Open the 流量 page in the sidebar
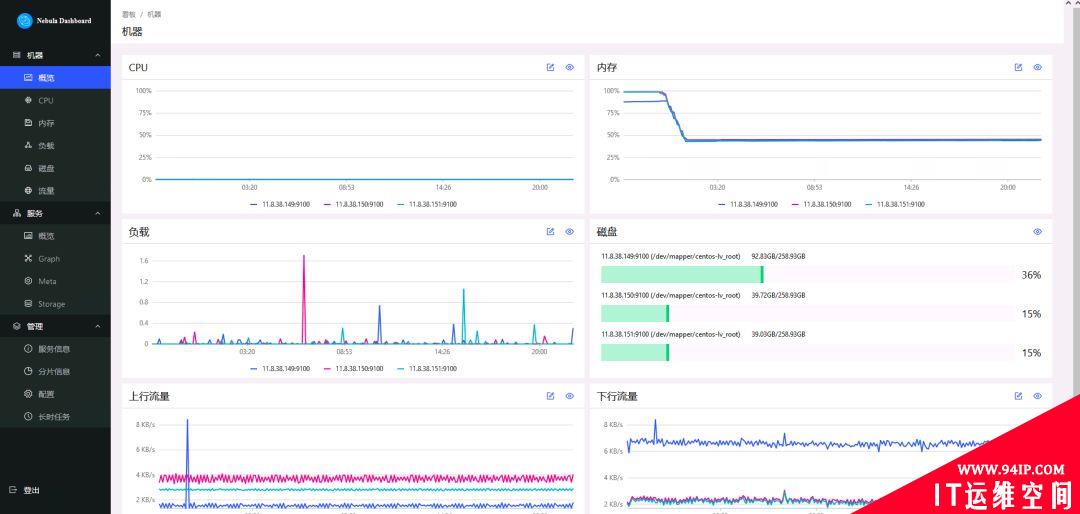 [x=55, y=191]
